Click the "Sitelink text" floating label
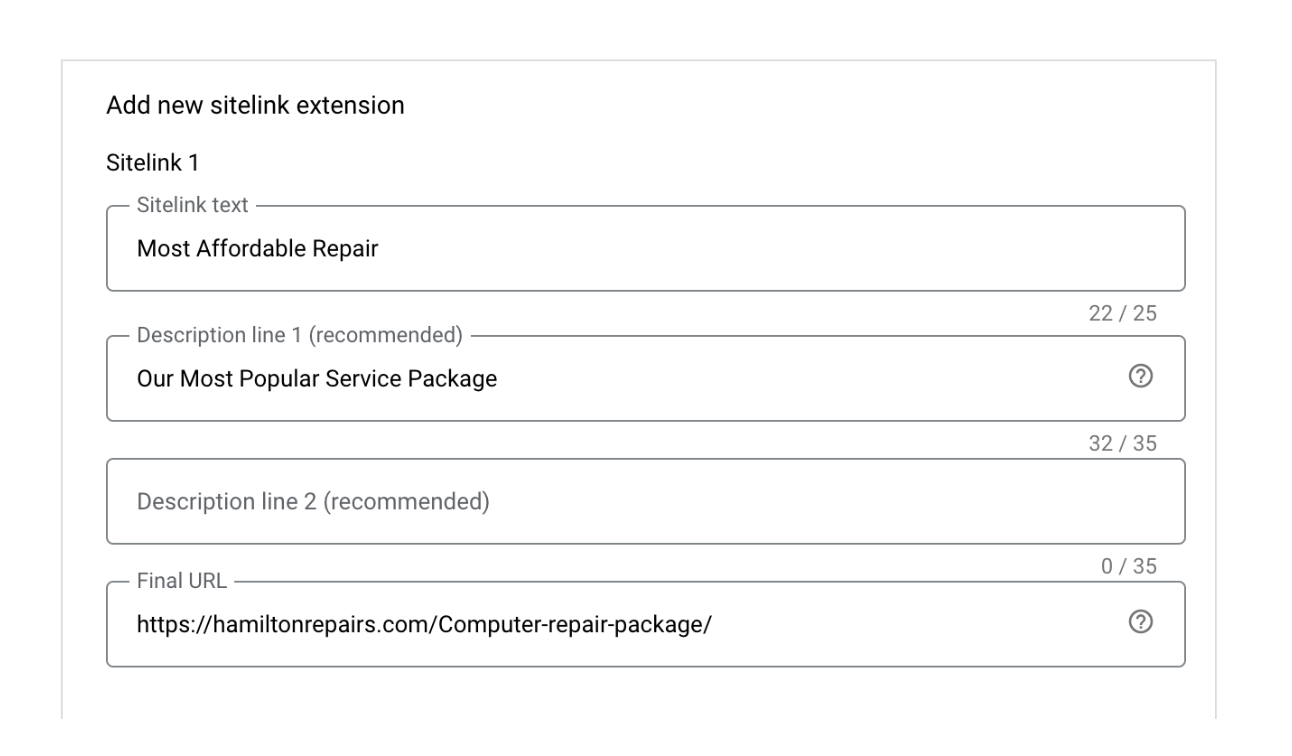Screen dimensions: 1292x756 pos(193,206)
